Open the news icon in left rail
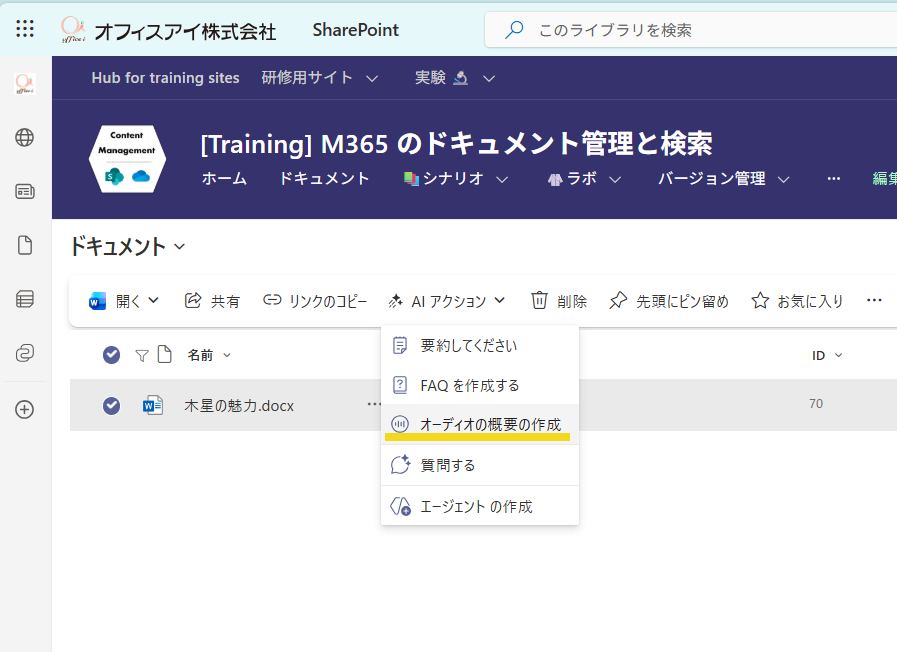Image resolution: width=897 pixels, height=652 pixels. [x=25, y=192]
